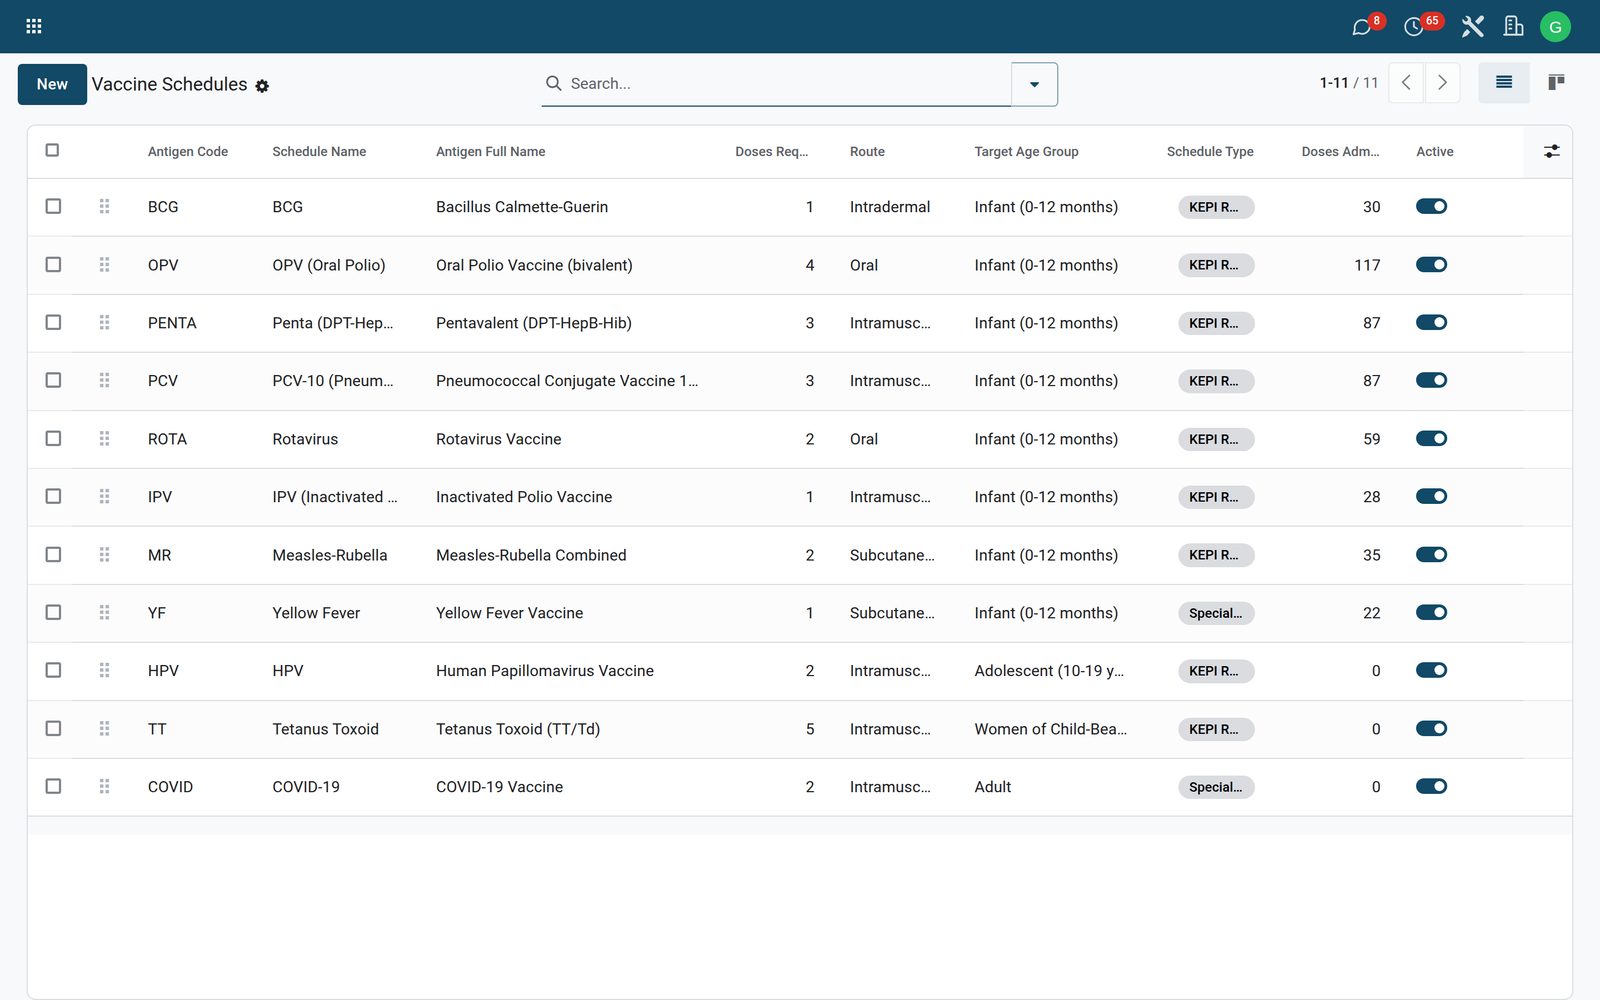Tick the select-all header checkbox
1600x1000 pixels.
[x=52, y=151]
